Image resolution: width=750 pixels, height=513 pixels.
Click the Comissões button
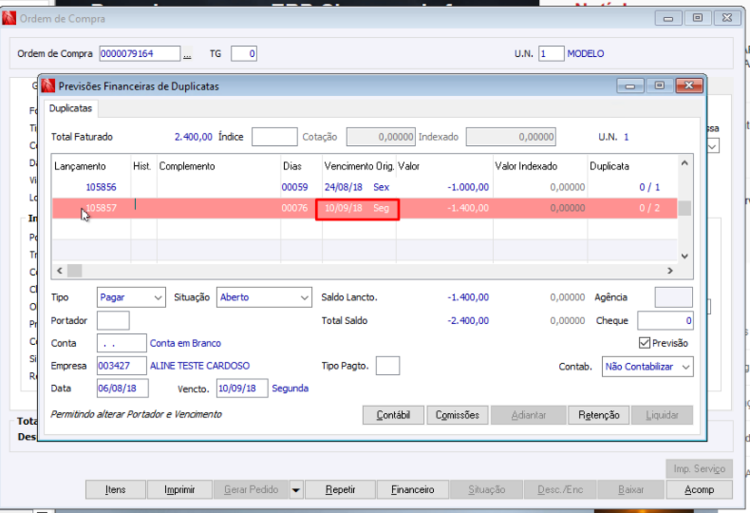coord(457,415)
